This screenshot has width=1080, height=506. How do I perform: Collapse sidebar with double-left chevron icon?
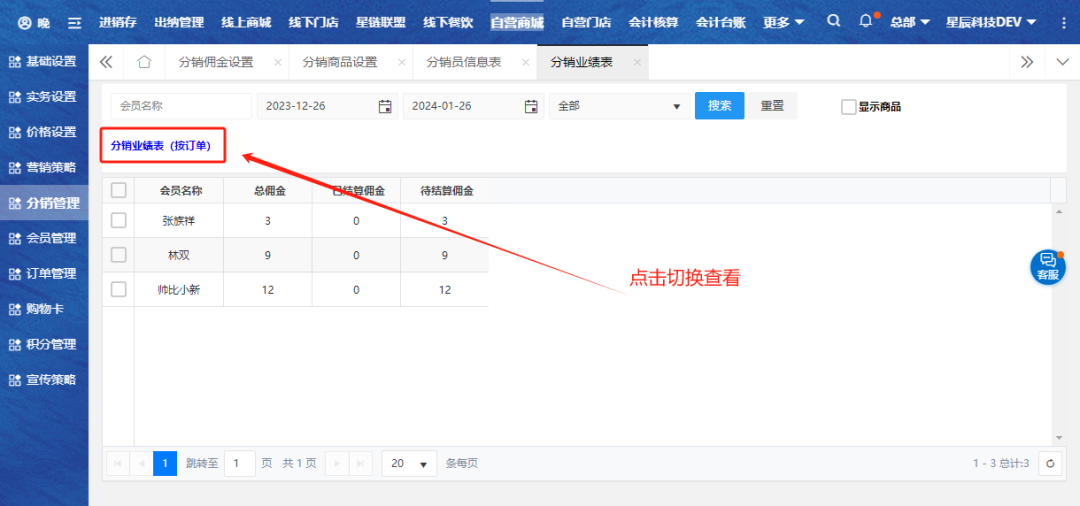pyautogui.click(x=106, y=62)
